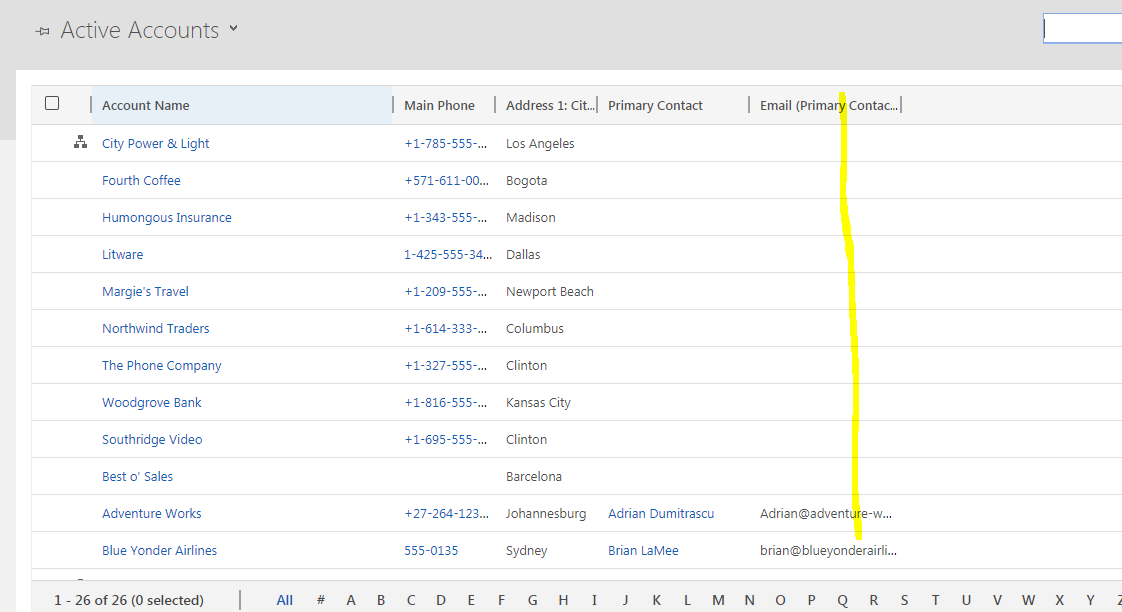Filter accounts by letter Q
Viewport: 1122px width, 612px height.
[x=842, y=600]
